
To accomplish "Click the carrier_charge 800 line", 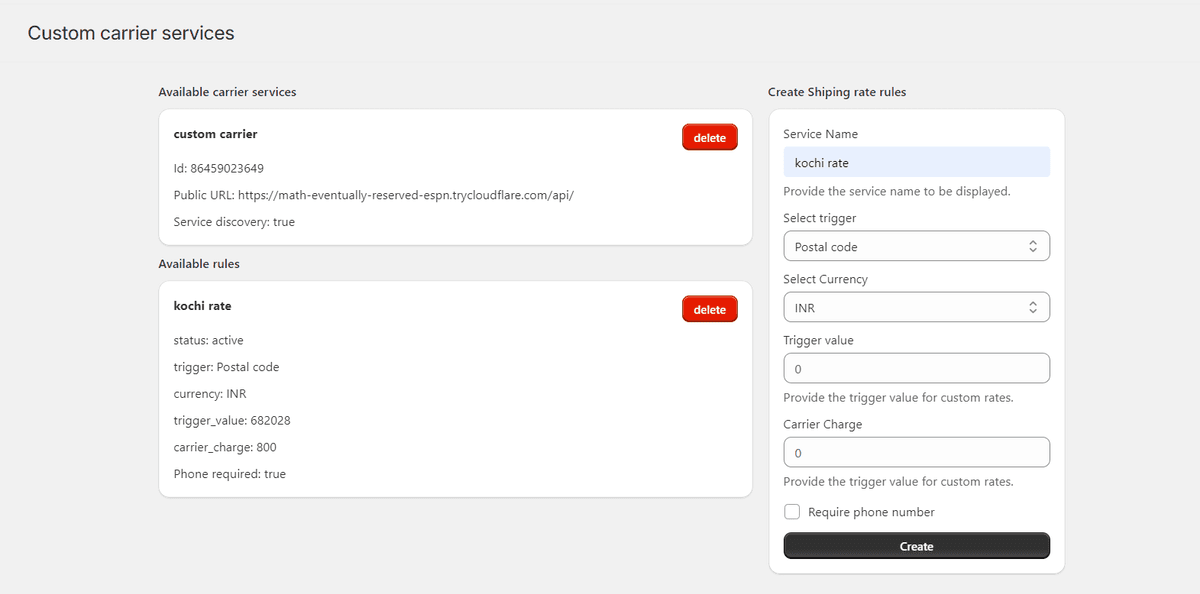I will 225,447.
